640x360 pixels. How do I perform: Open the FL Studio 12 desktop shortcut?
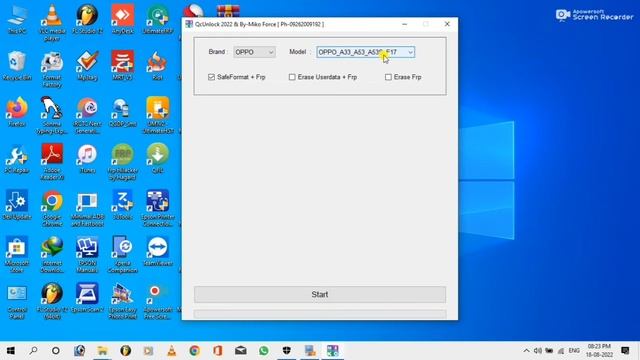pyautogui.click(x=87, y=19)
